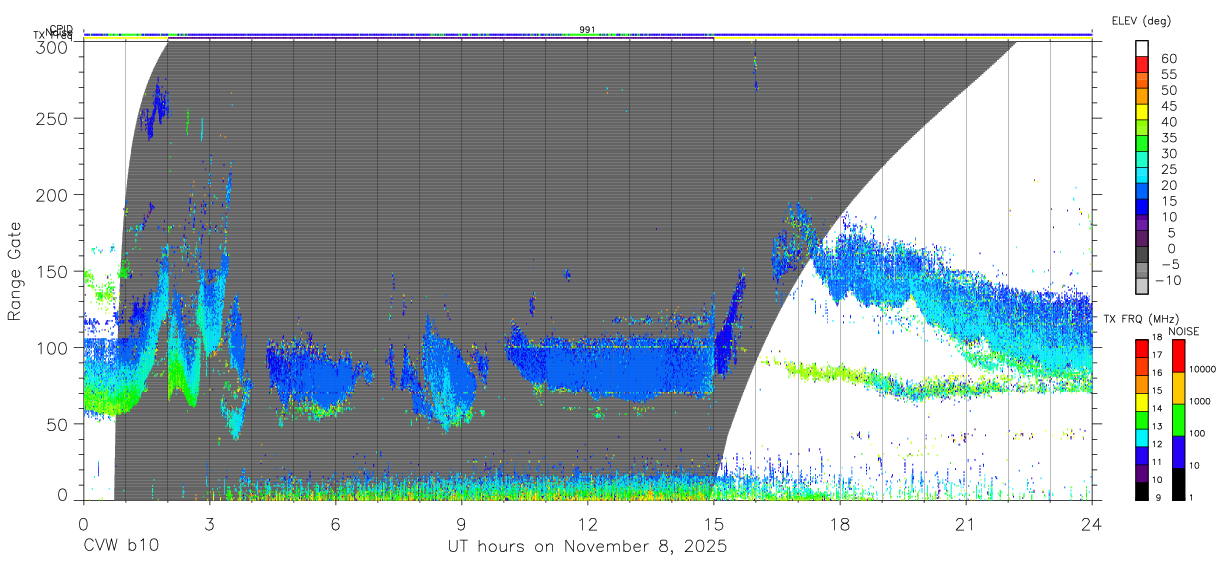The image size is (1228, 567).
Task: Click the 21 tick label on the UT hours axis
Action: click(x=965, y=523)
